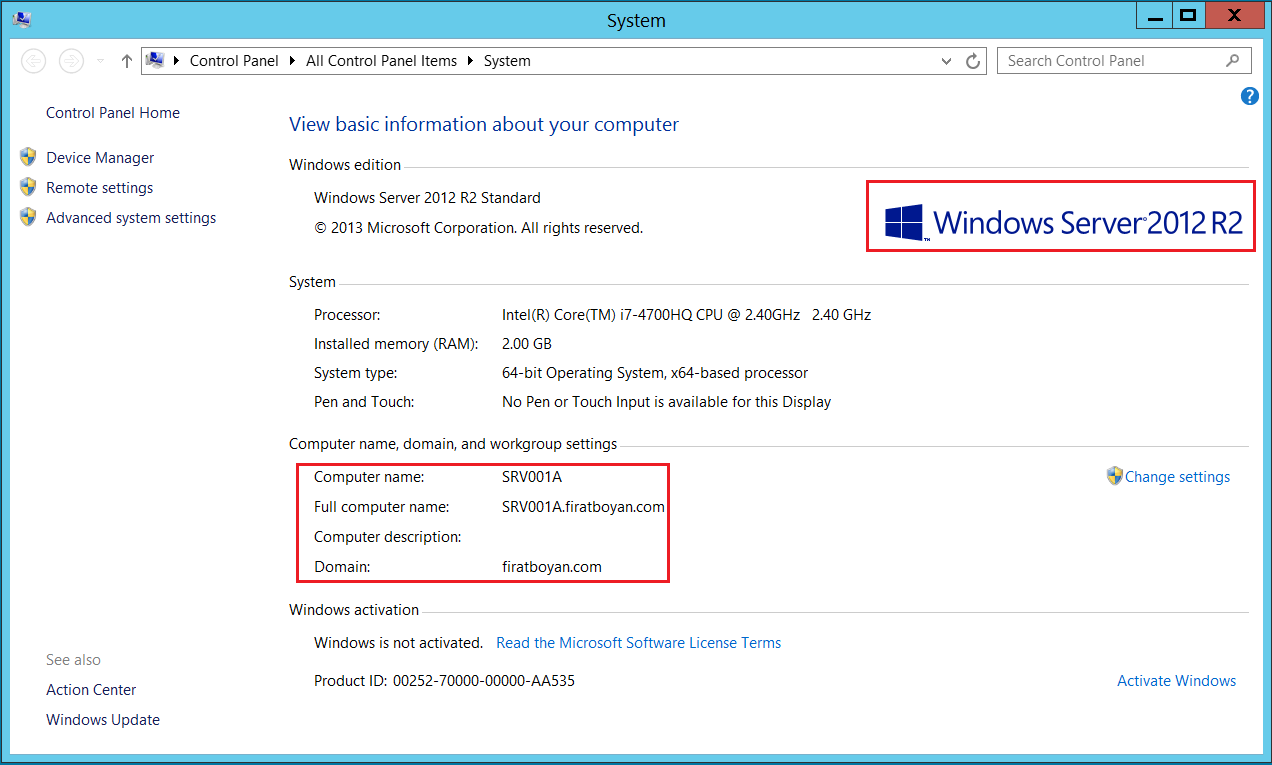This screenshot has width=1272, height=765.
Task: Click the System window title bar icon
Action: point(22,19)
